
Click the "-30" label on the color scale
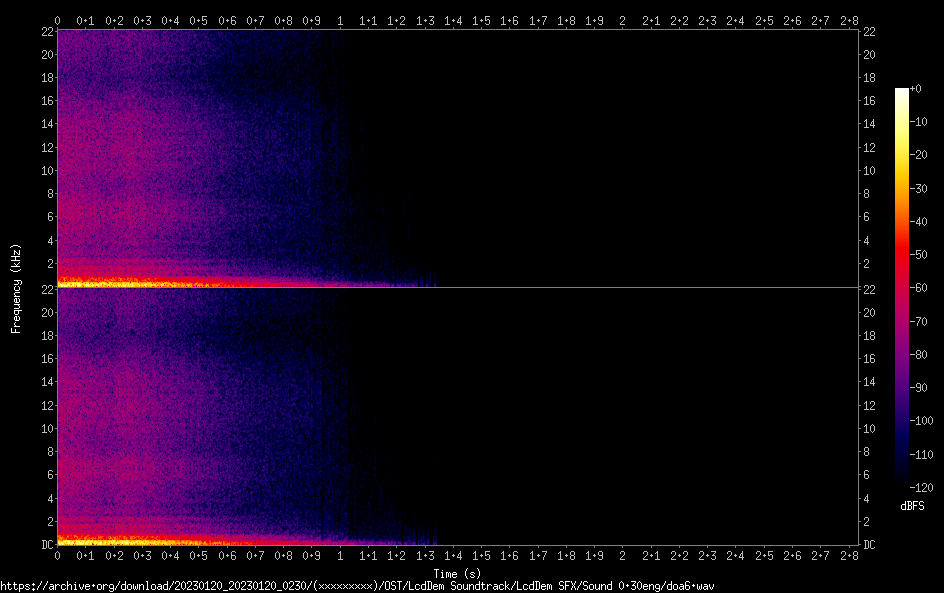[919, 189]
